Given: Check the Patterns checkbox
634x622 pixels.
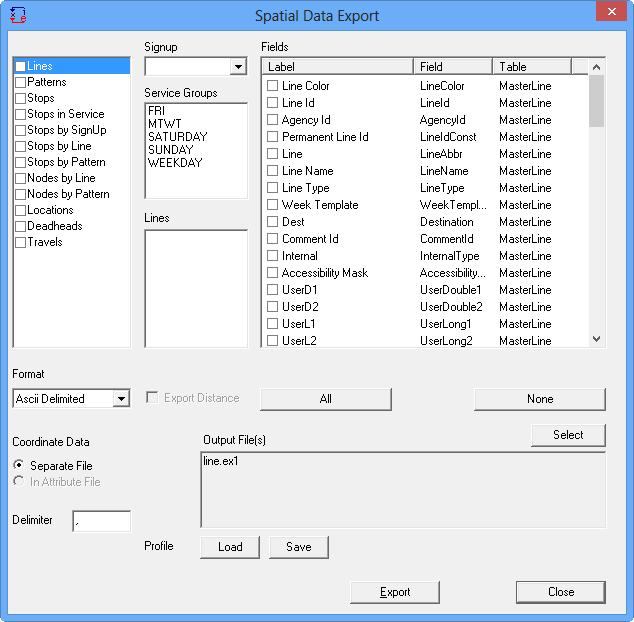Looking at the screenshot, I should [20, 83].
